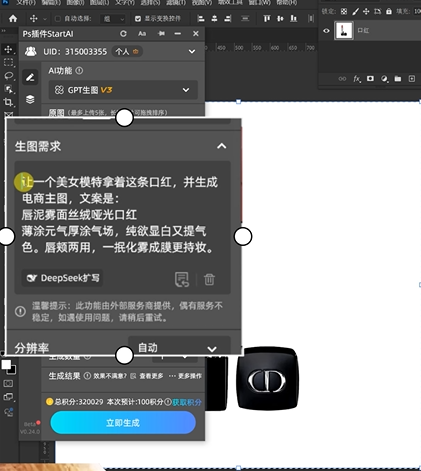Click the info icon next to AI功能
Screen dimensions: 421x471
click(79, 71)
